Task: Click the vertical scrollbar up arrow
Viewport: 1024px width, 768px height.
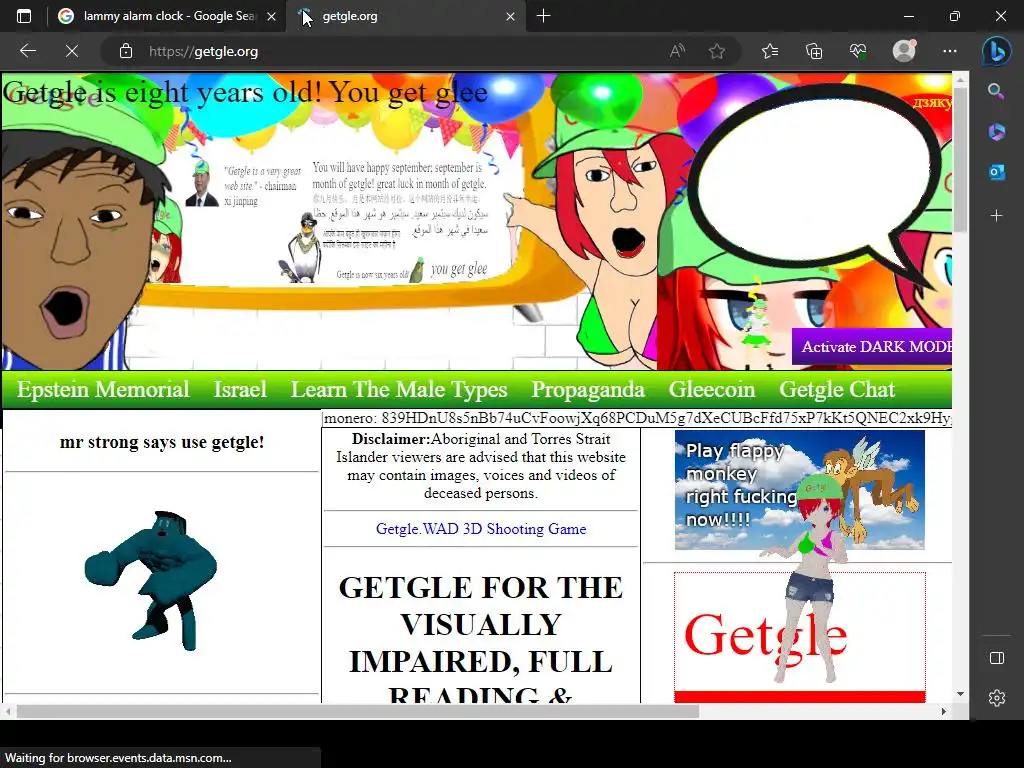Action: click(x=960, y=80)
